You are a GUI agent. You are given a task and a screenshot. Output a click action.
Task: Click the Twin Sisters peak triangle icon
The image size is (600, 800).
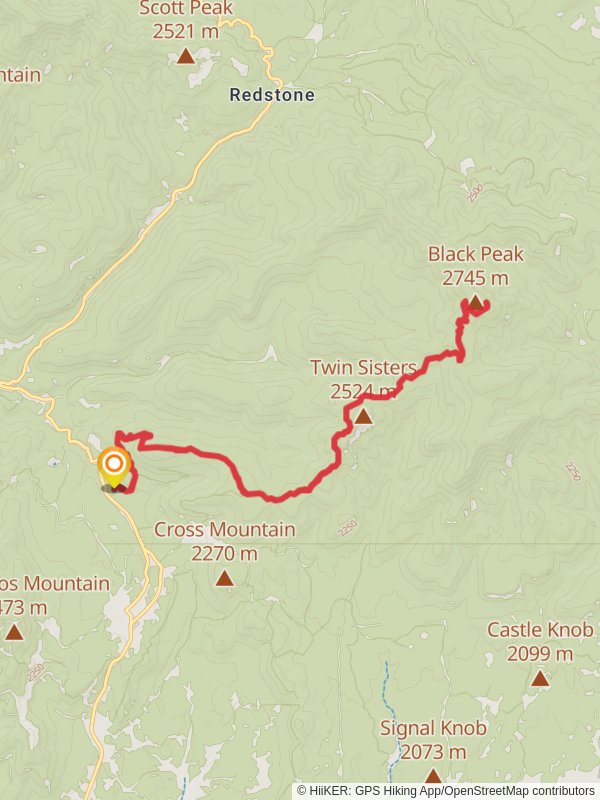click(x=363, y=417)
